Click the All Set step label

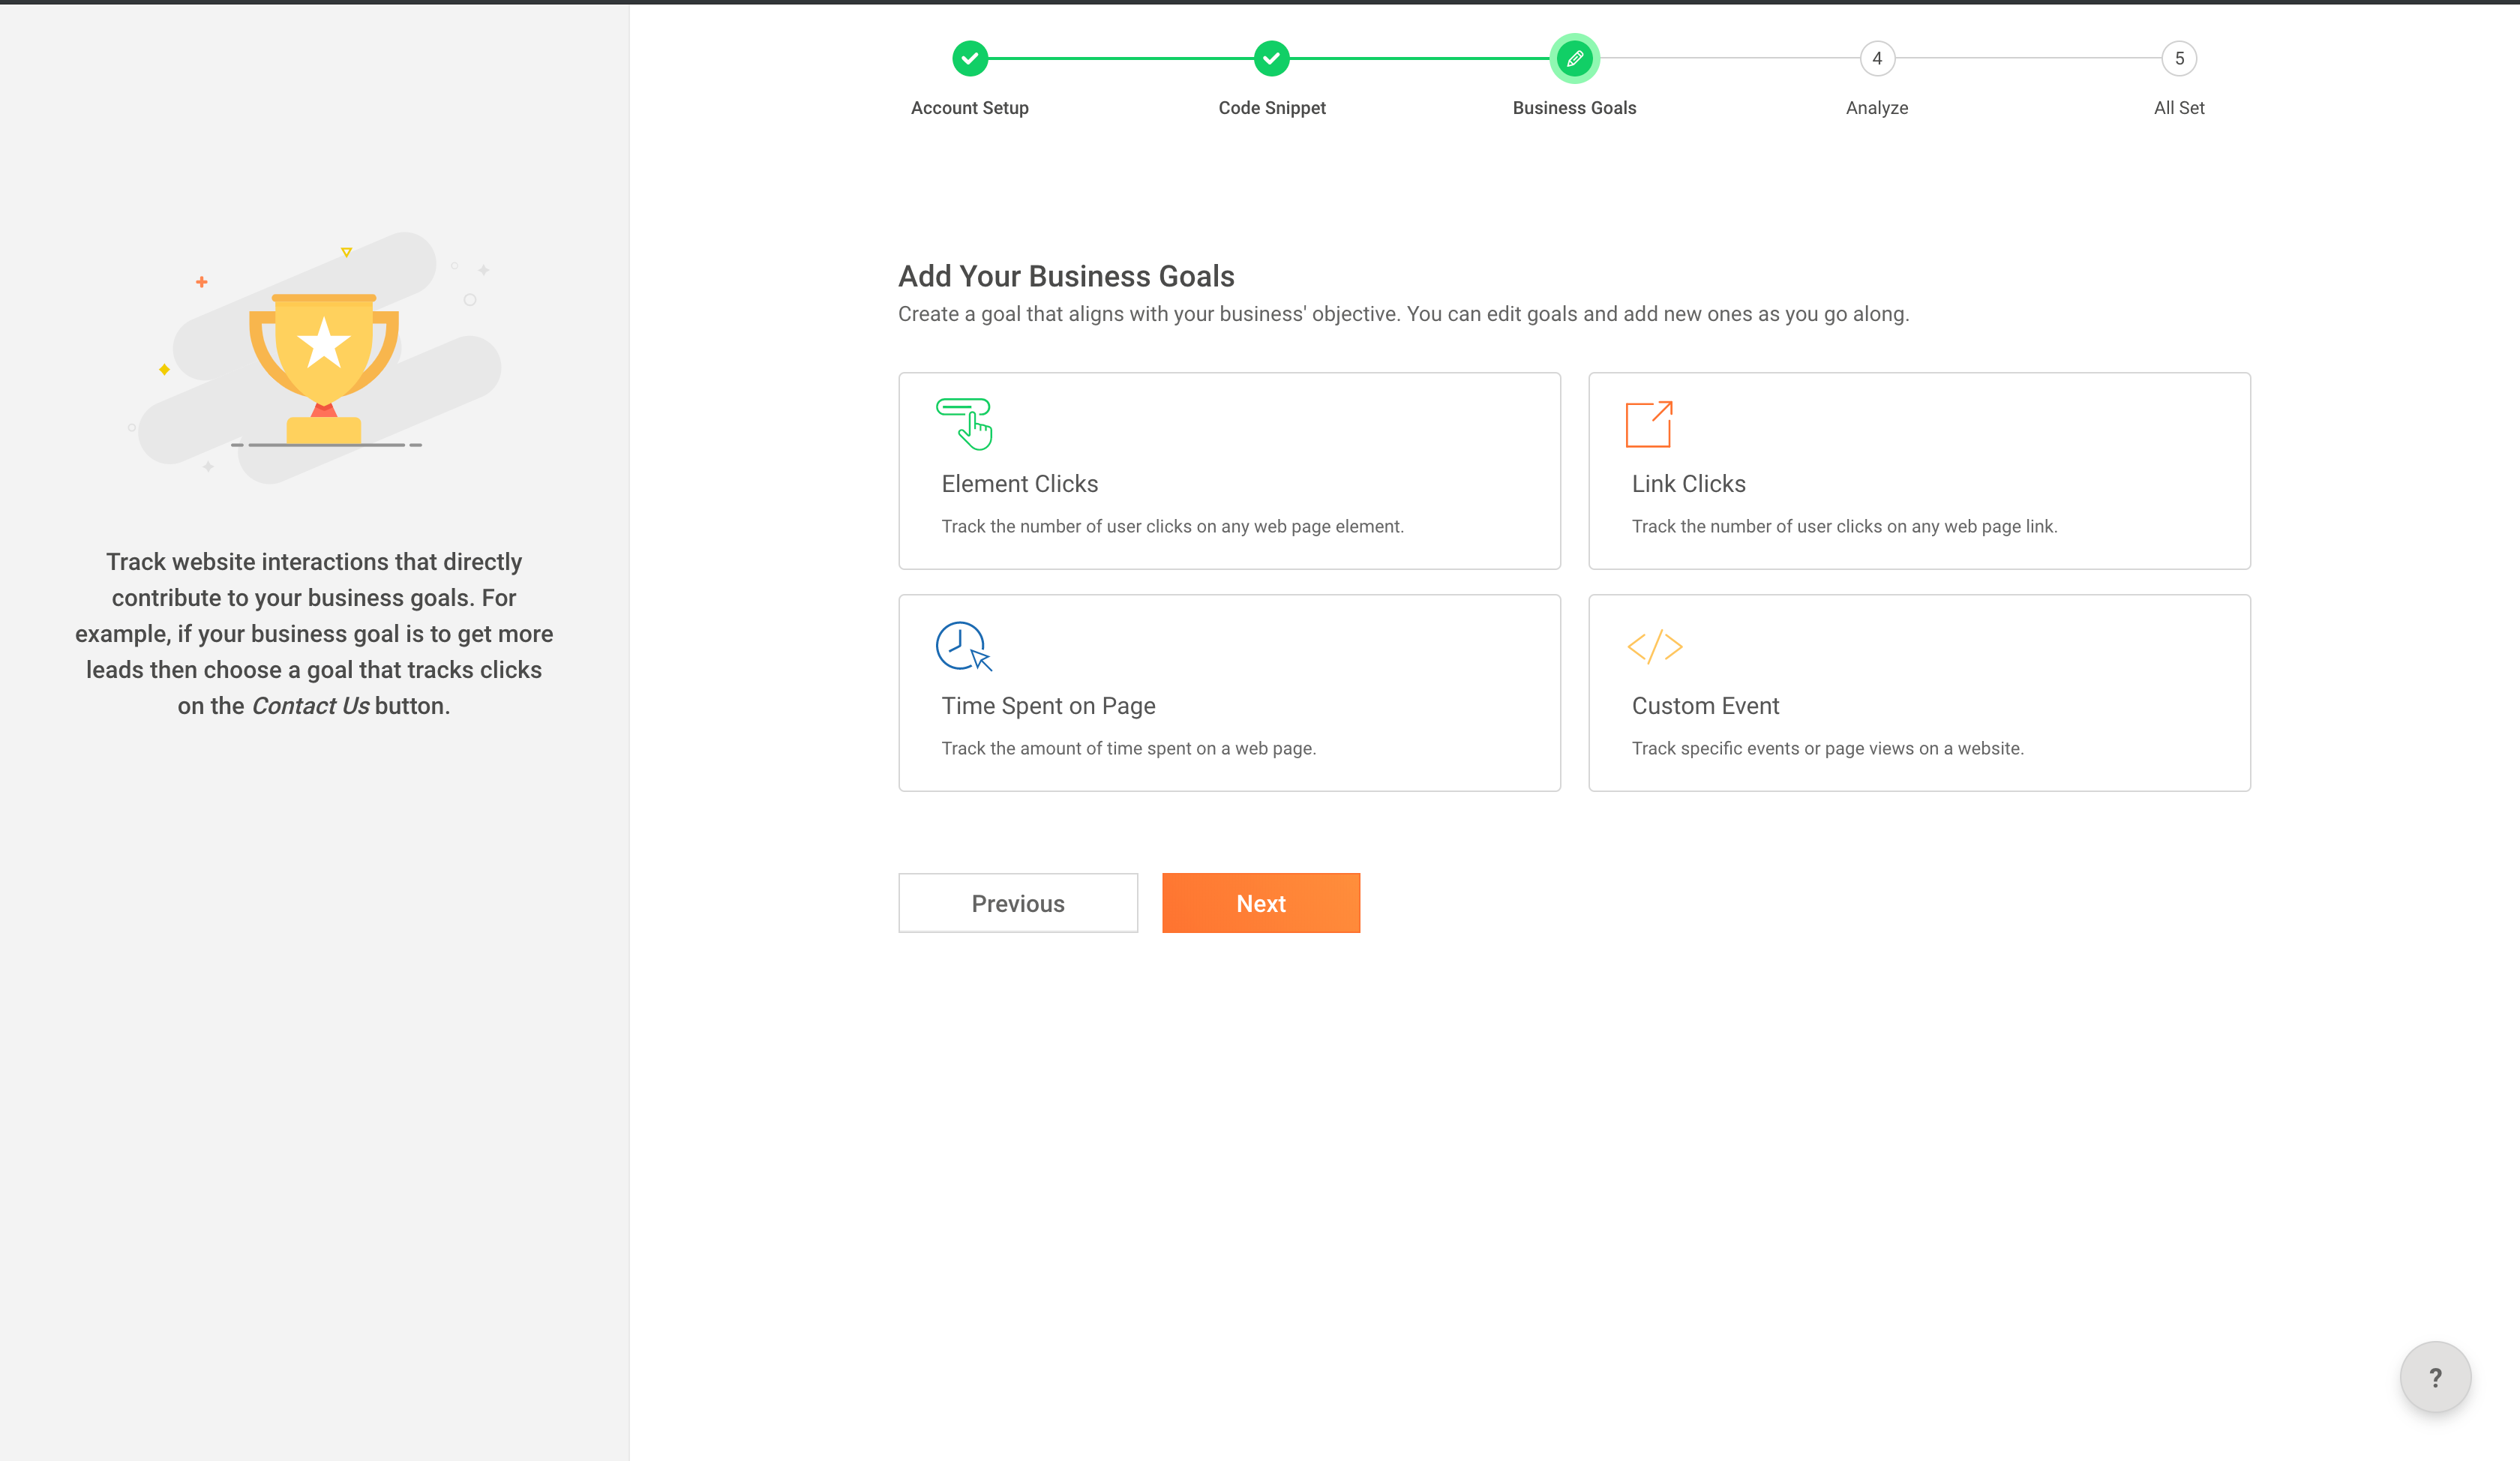coord(2178,108)
